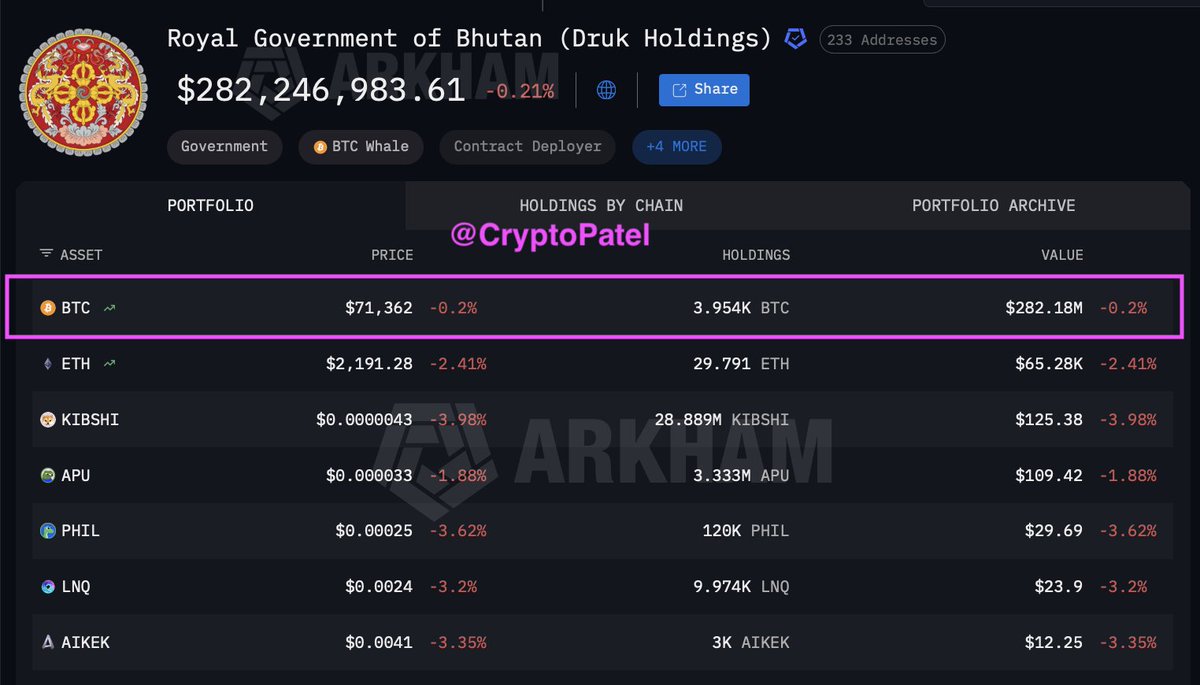Open the globe website icon
The image size is (1200, 685).
pos(606,90)
